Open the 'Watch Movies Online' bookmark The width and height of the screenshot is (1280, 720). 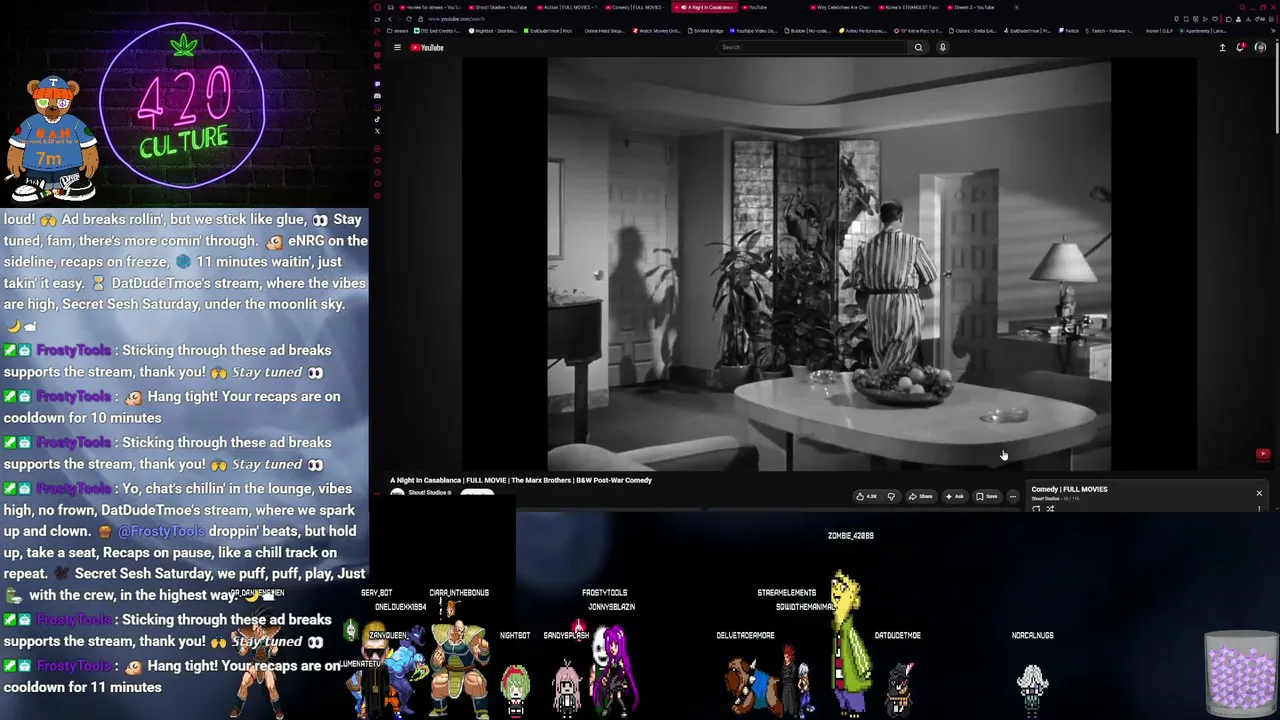(657, 31)
